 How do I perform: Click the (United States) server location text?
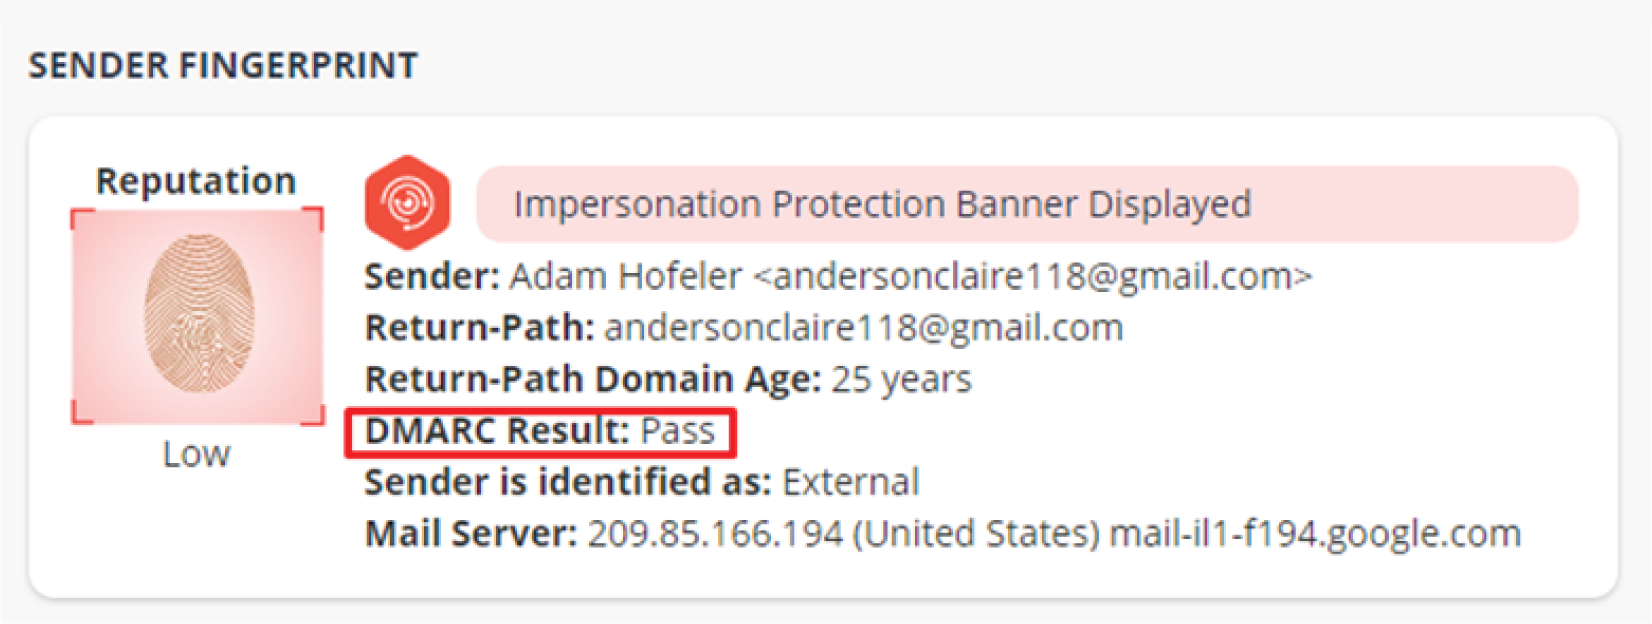coord(976,534)
